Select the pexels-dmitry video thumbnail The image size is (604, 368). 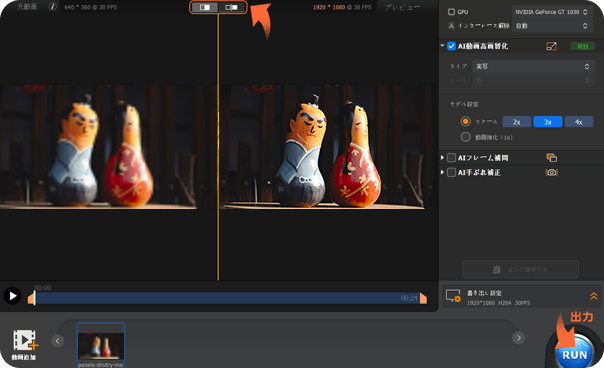click(101, 345)
